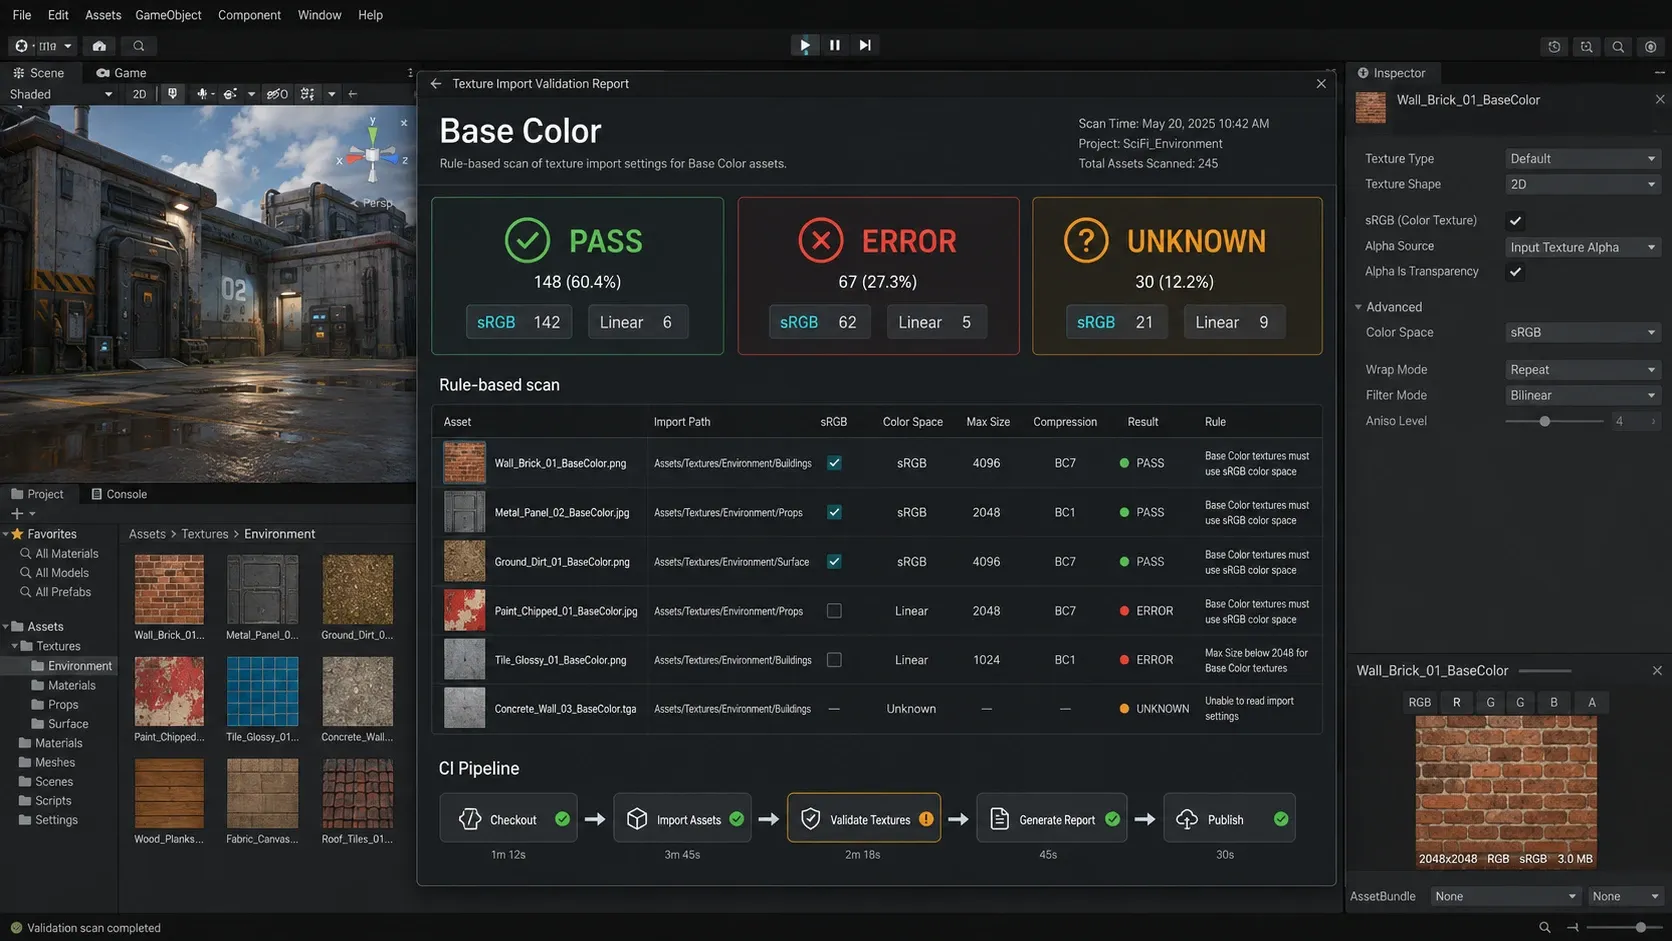The width and height of the screenshot is (1672, 941).
Task: Click the back arrow in validation report
Action: [x=436, y=84]
